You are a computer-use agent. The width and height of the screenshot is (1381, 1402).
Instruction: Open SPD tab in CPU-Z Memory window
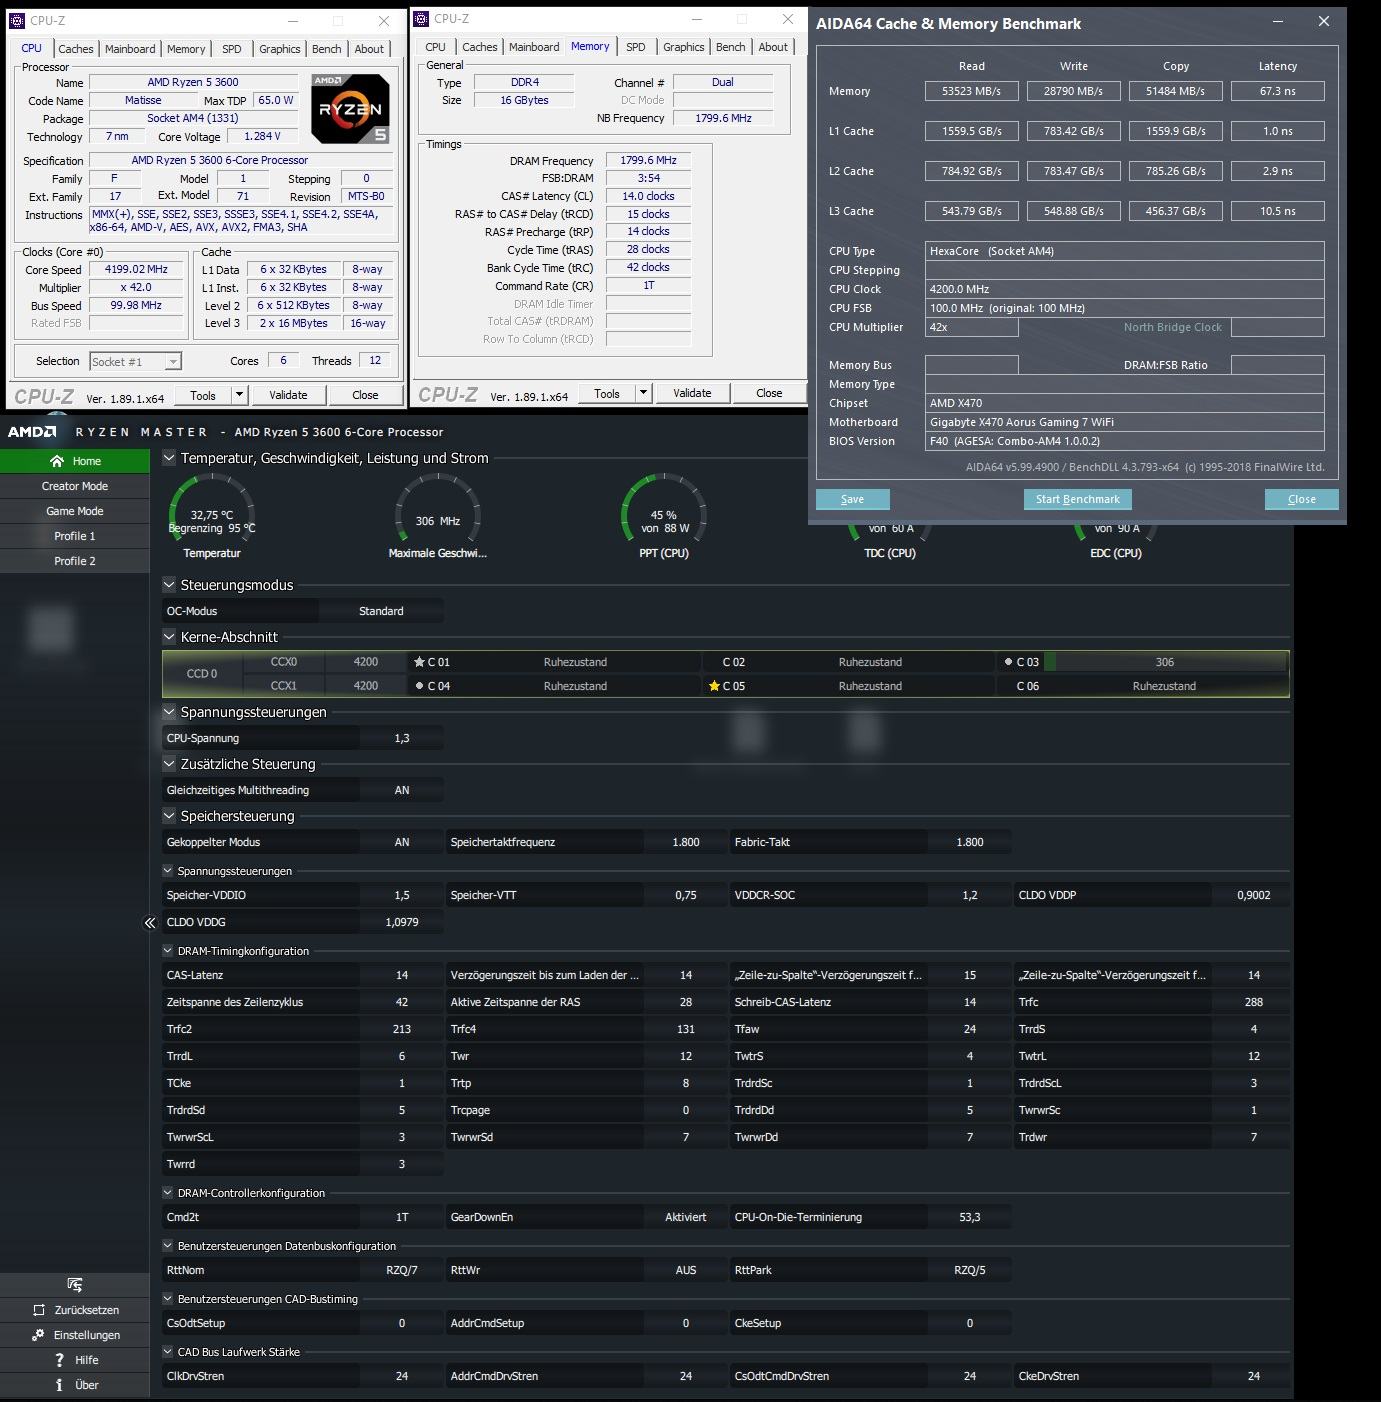point(636,47)
